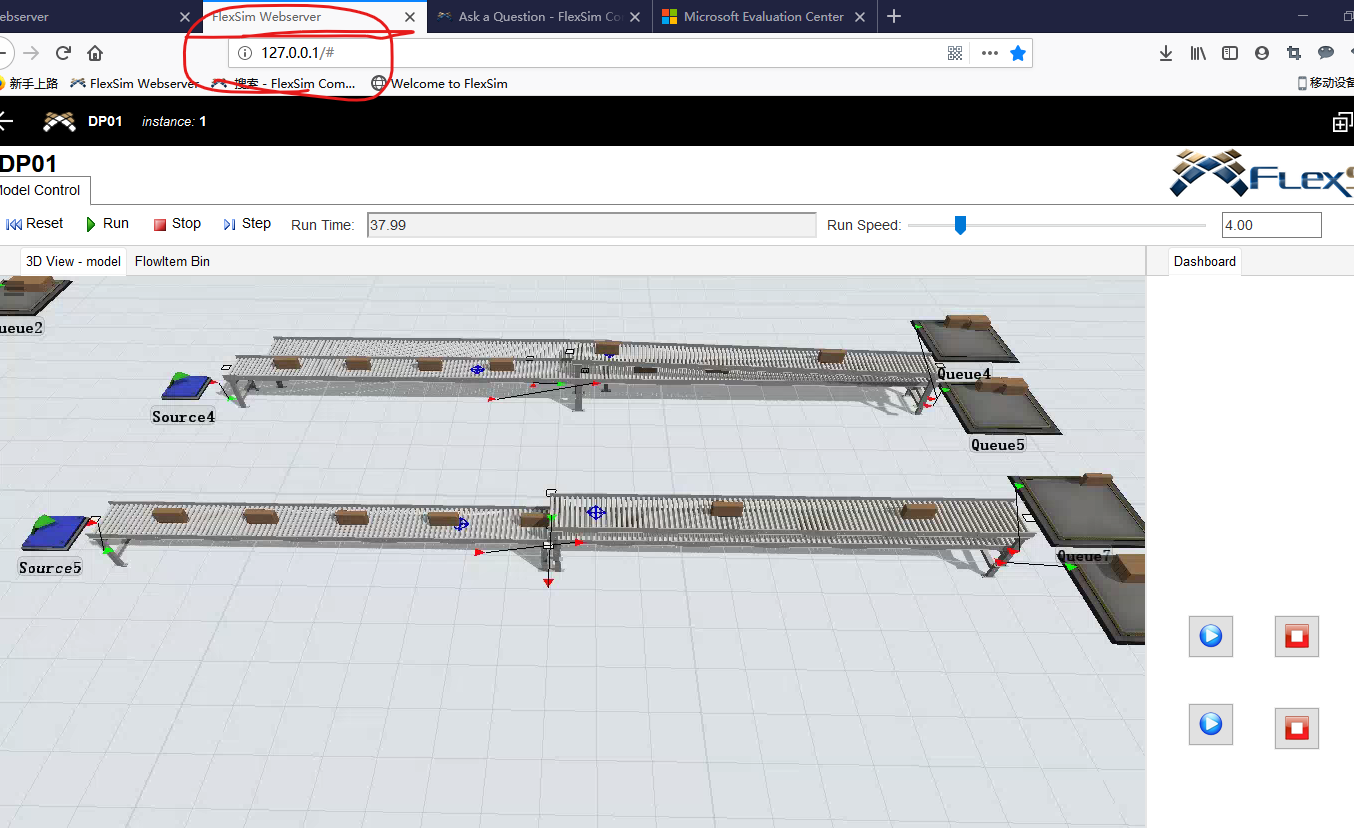Select the Queue5 object in 3D view
Image resolution: width=1354 pixels, height=828 pixels.
(1000, 410)
